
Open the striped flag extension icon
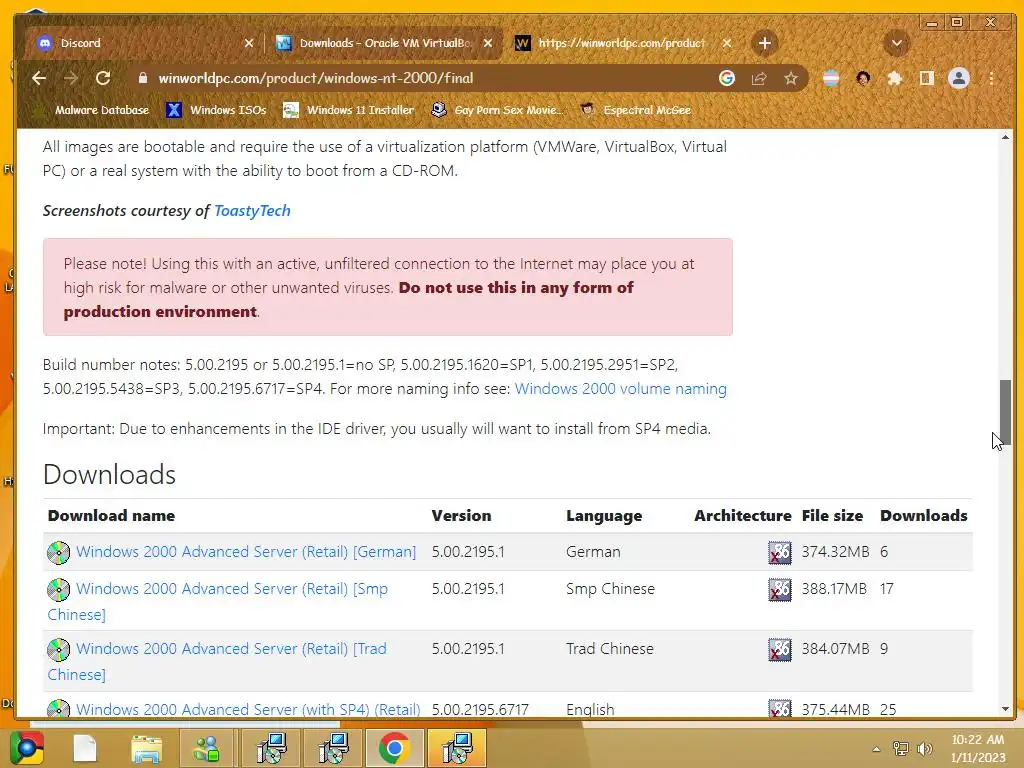pos(831,78)
